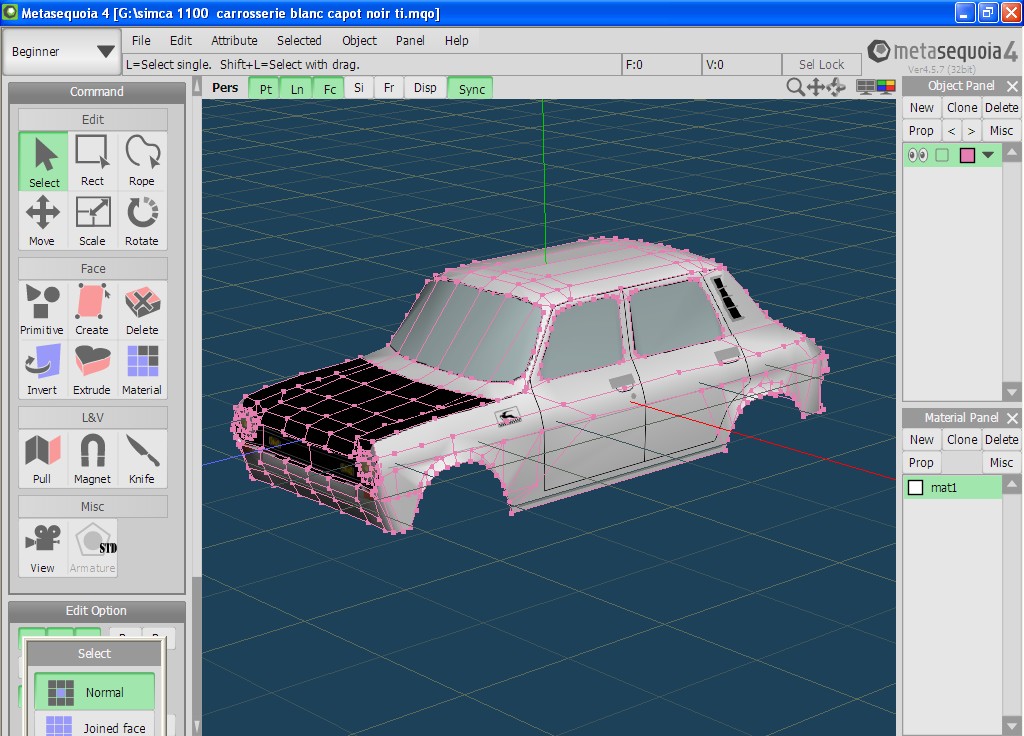Select the Delete face tool
The width and height of the screenshot is (1024, 736).
pos(142,310)
